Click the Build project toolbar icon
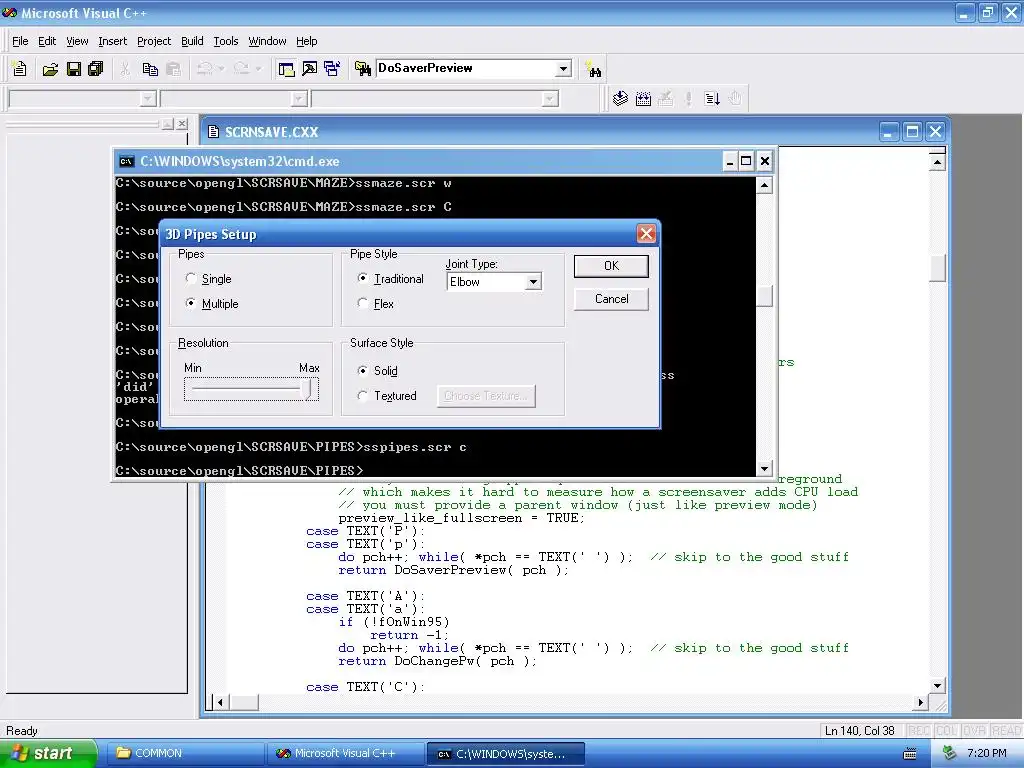 click(x=643, y=99)
